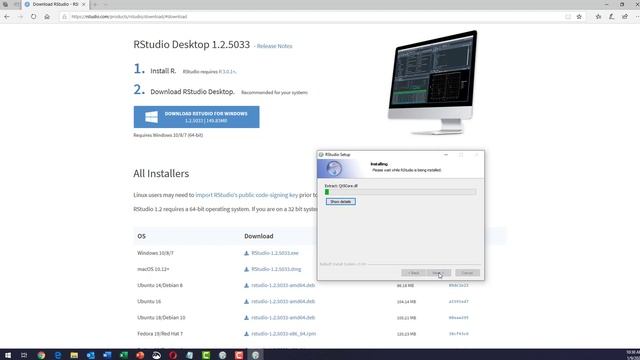Click the browser forward arrow
640x360 pixels.
pyautogui.click(x=20, y=17)
